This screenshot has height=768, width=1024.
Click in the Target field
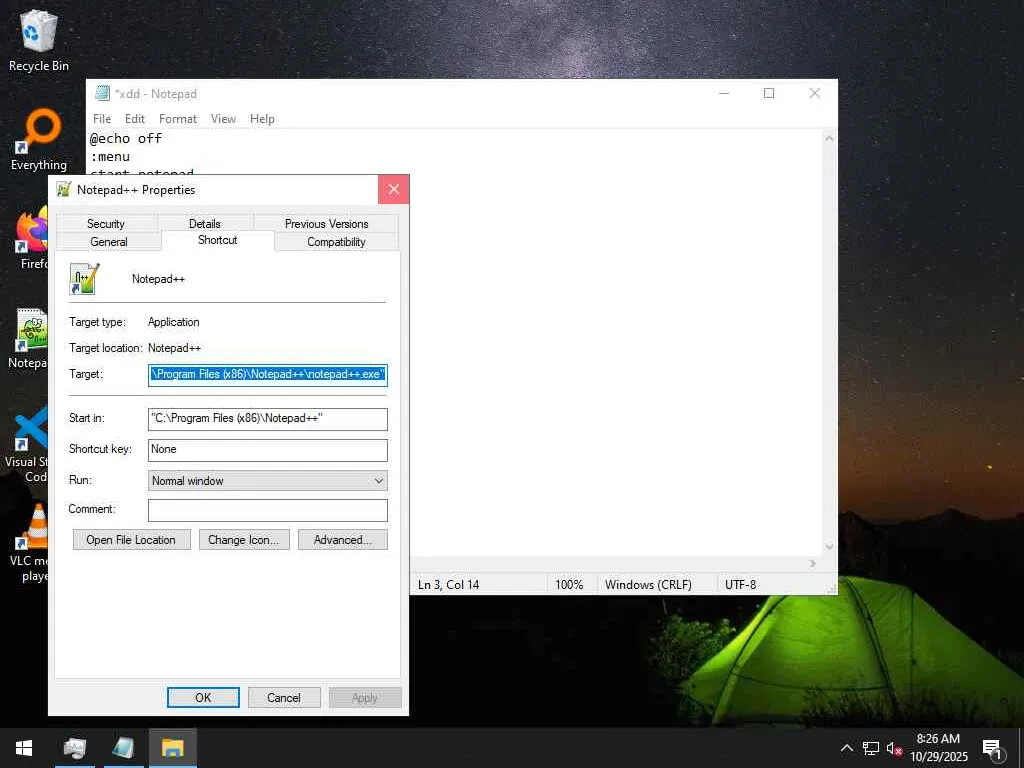point(268,375)
